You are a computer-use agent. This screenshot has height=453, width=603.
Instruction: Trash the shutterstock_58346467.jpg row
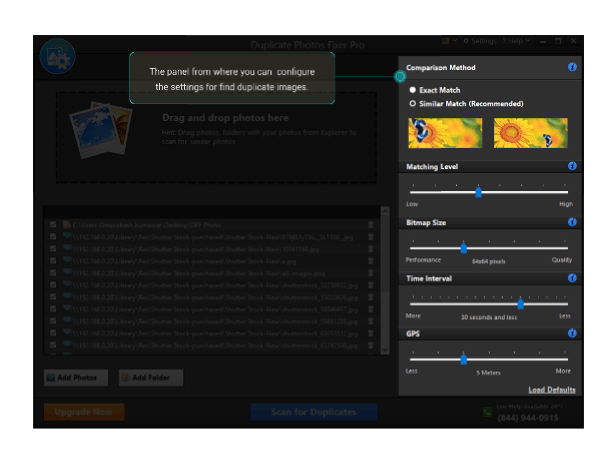point(370,309)
